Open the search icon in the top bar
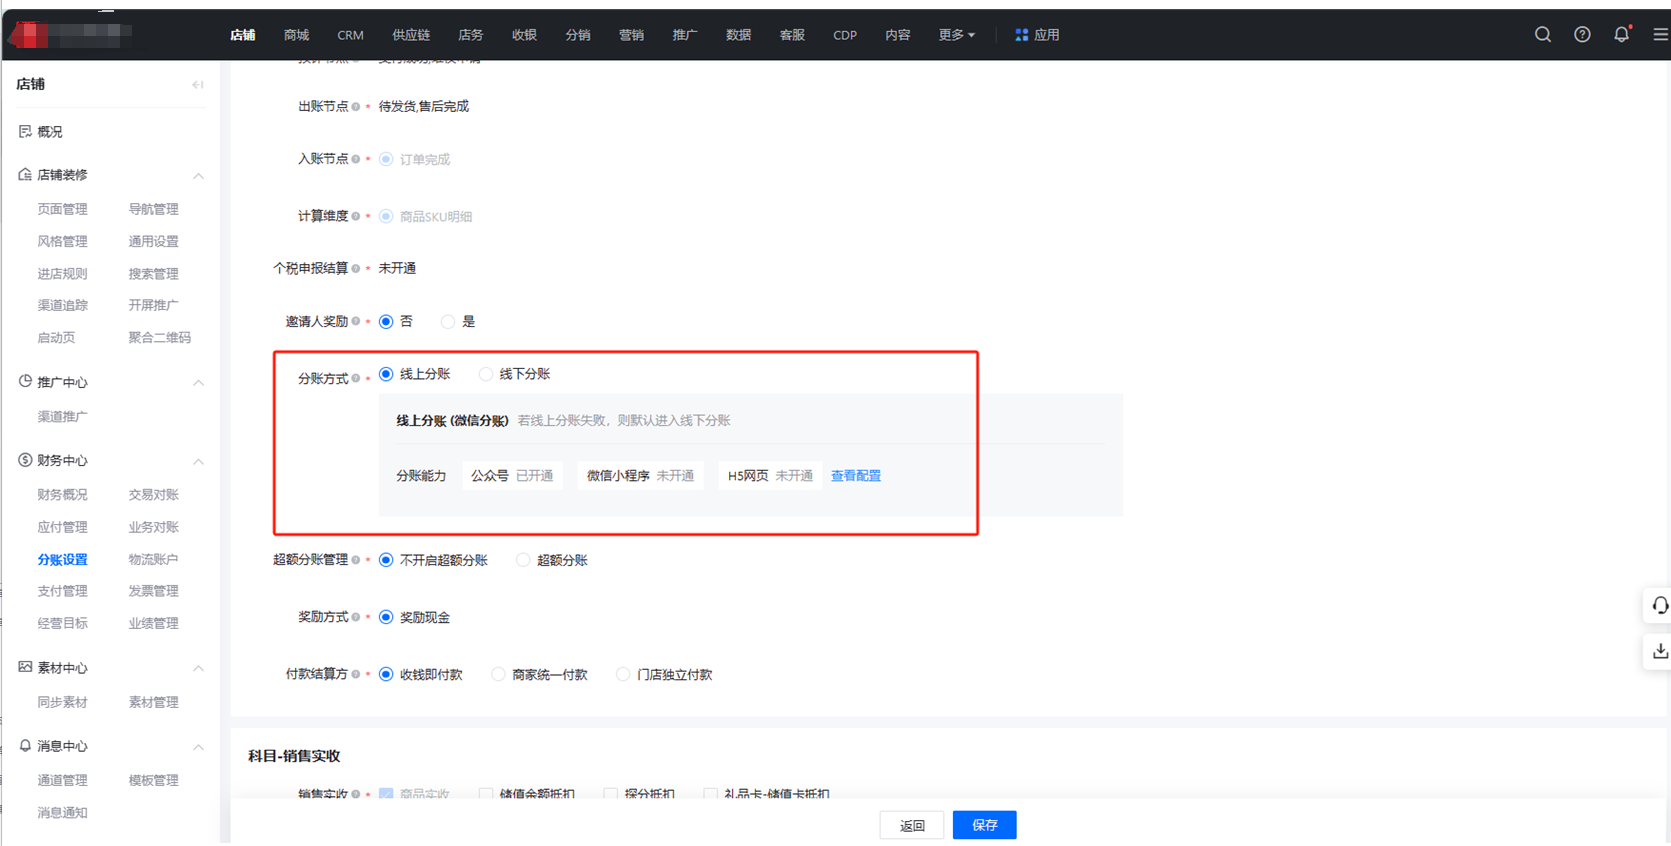Image resolution: width=1671 pixels, height=846 pixels. pyautogui.click(x=1543, y=34)
